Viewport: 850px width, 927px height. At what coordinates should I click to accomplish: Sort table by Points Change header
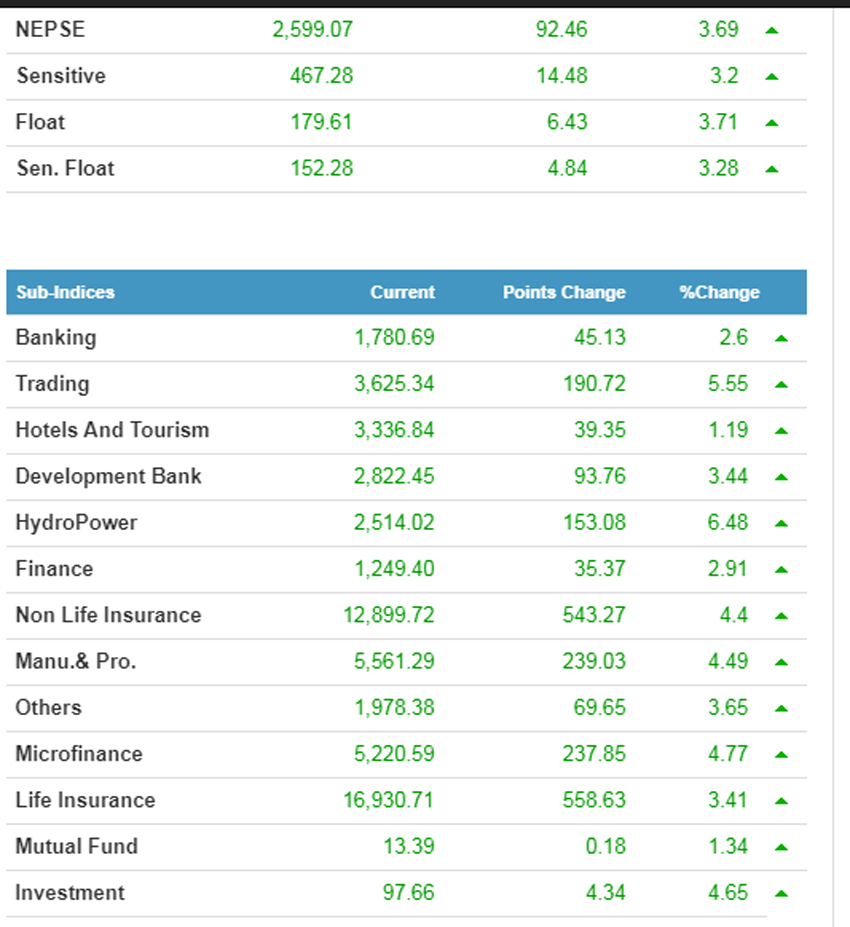(x=564, y=293)
